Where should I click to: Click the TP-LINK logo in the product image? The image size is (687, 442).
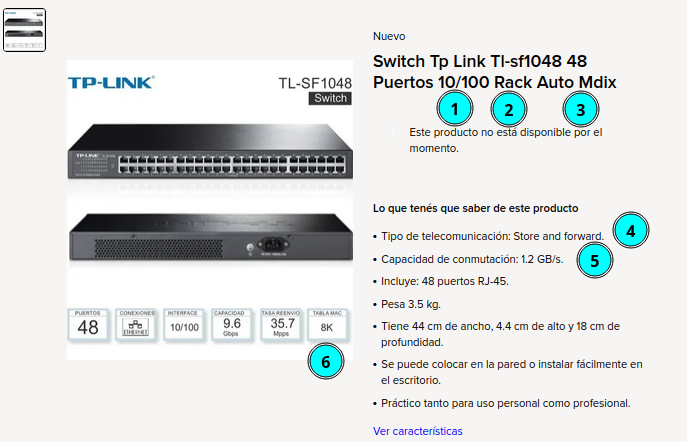[x=111, y=82]
